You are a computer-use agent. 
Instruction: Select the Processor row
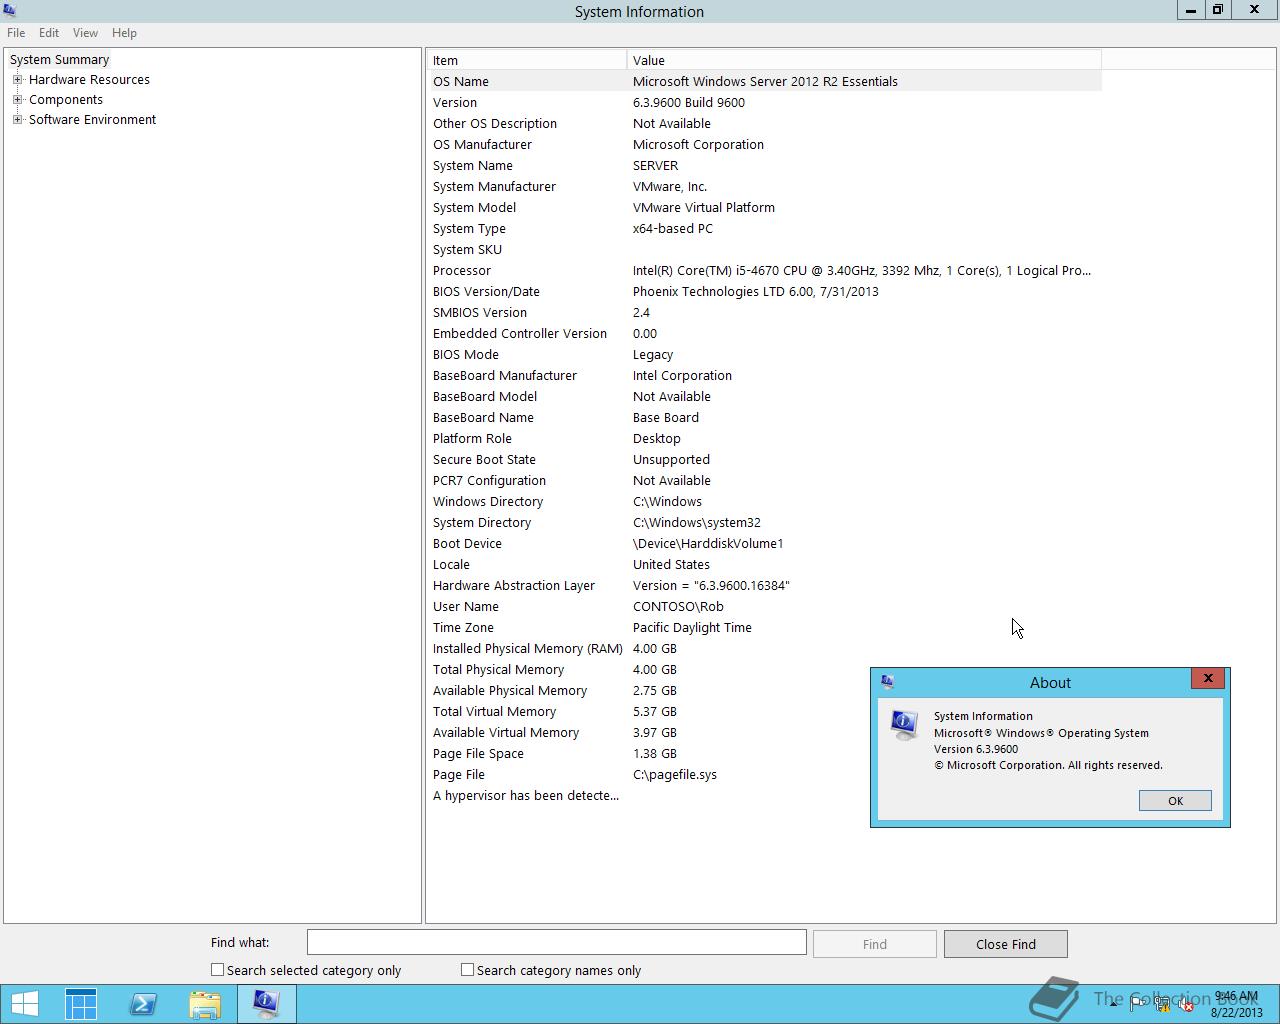click(765, 271)
